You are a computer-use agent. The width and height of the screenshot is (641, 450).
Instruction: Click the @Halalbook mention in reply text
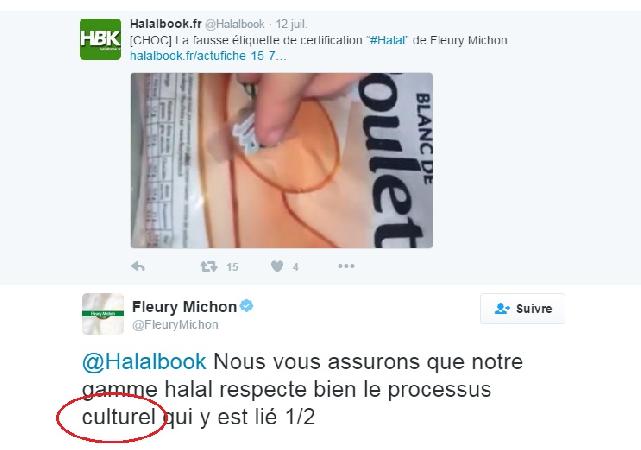click(144, 362)
